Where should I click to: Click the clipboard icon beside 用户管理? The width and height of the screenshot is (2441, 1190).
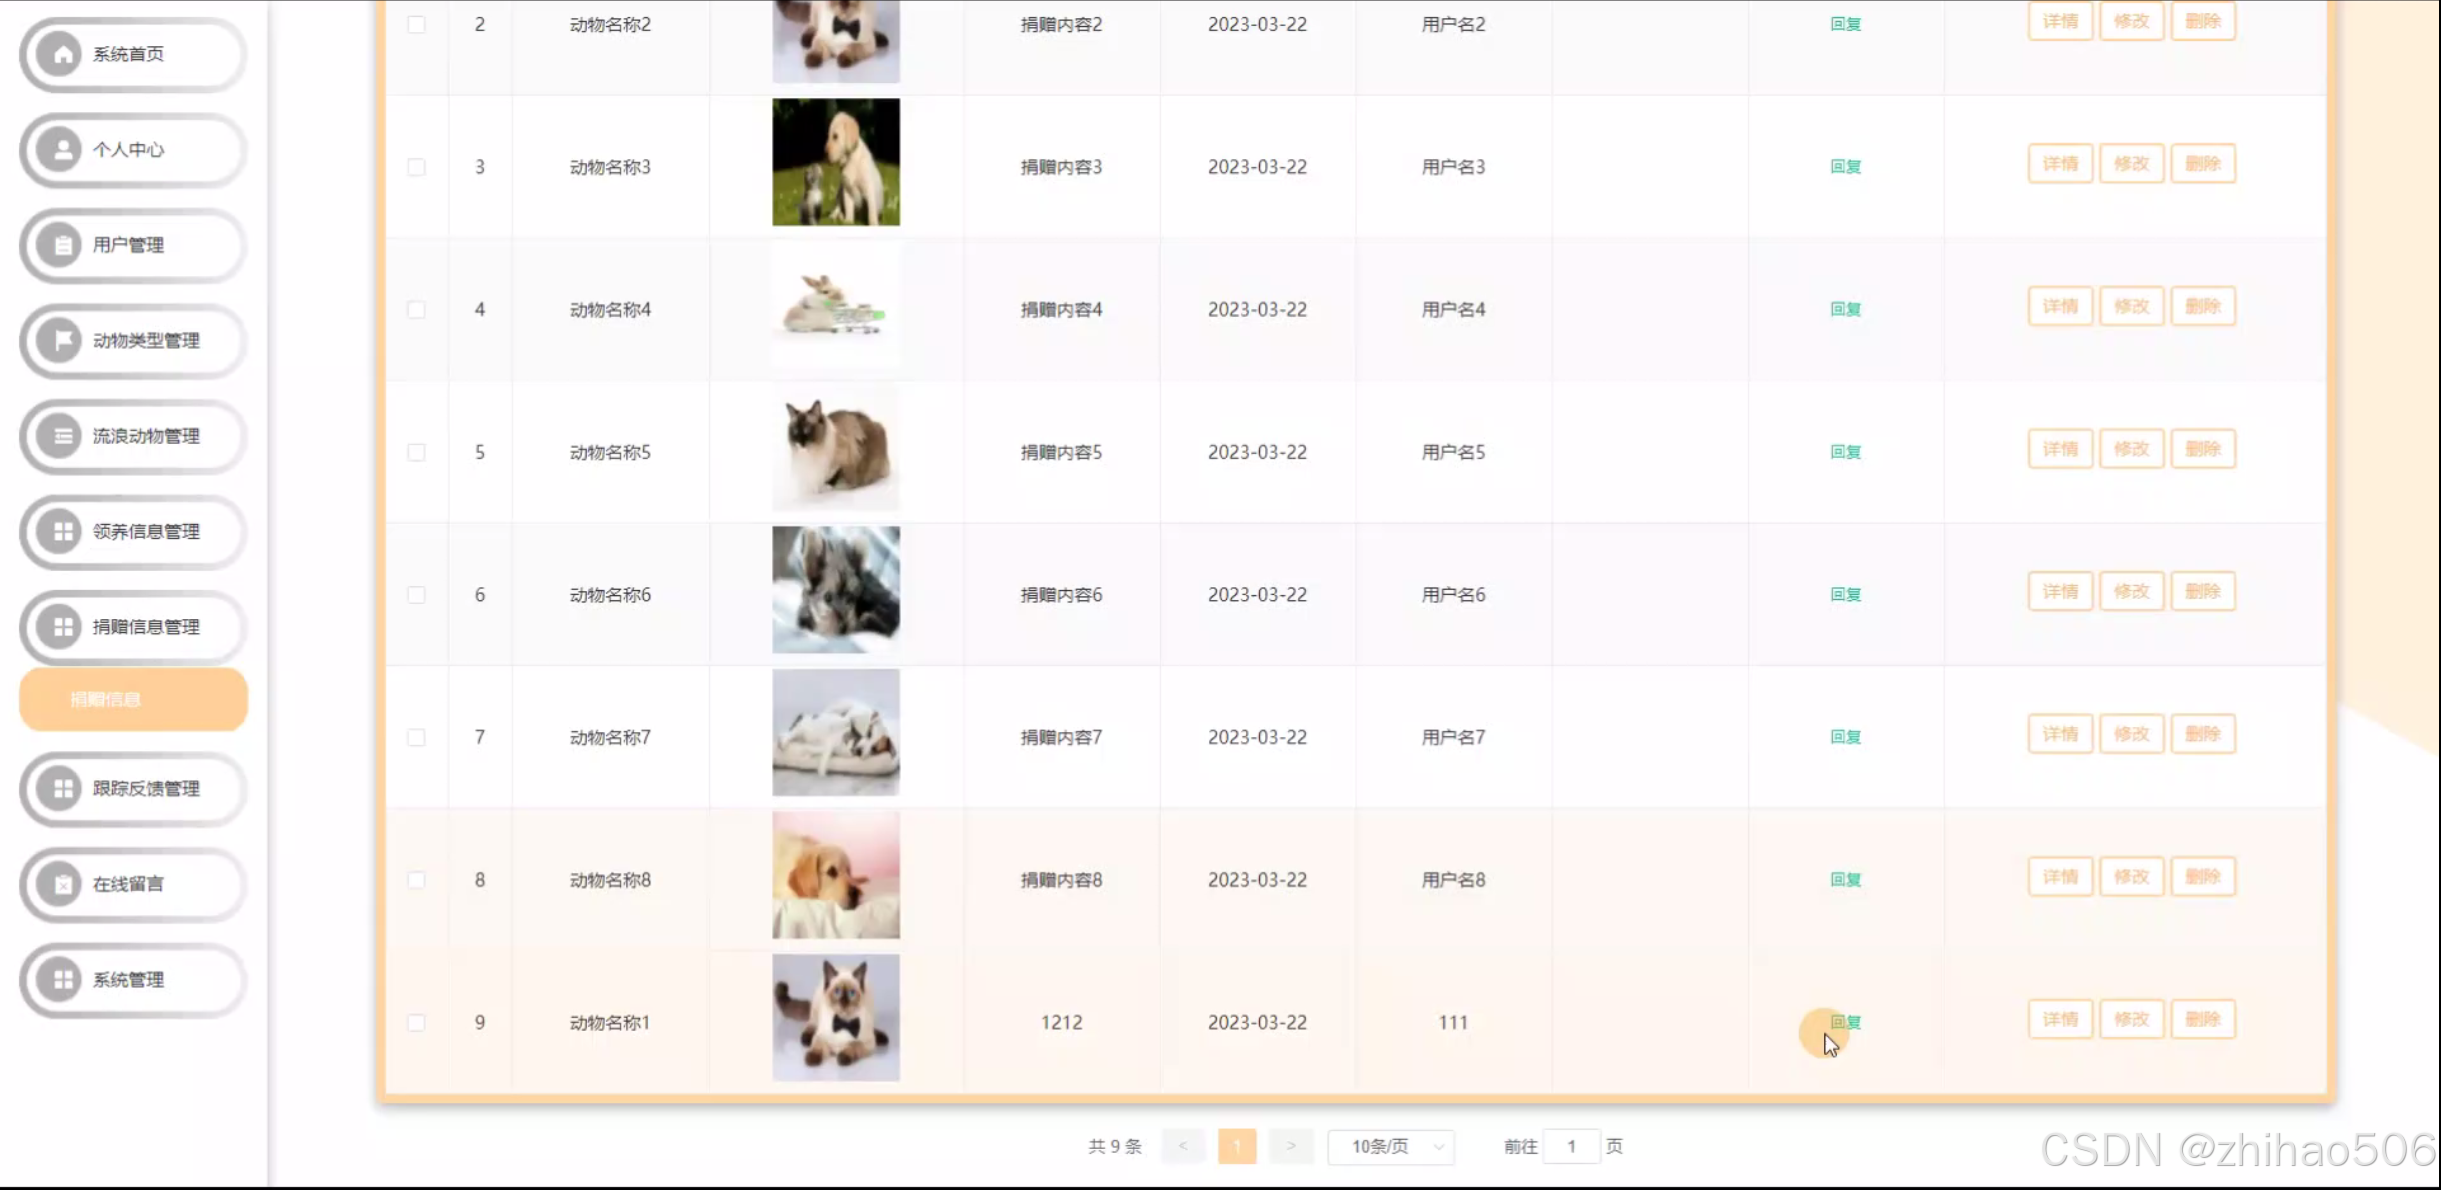coord(62,245)
